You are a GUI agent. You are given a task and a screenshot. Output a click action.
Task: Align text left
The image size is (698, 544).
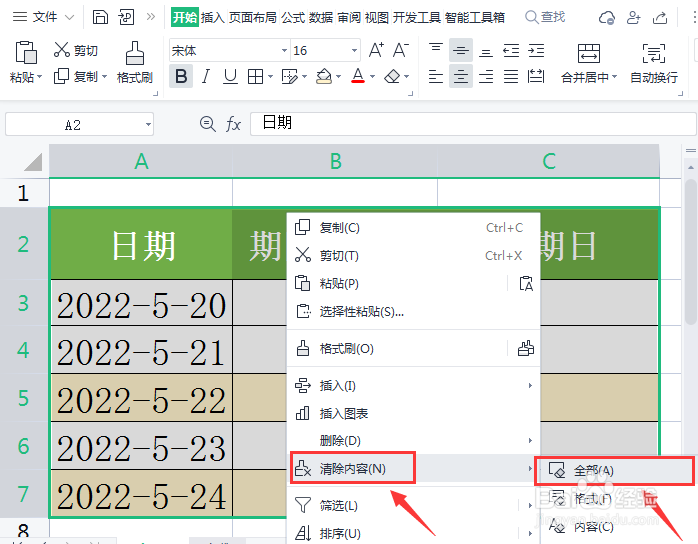(x=436, y=77)
